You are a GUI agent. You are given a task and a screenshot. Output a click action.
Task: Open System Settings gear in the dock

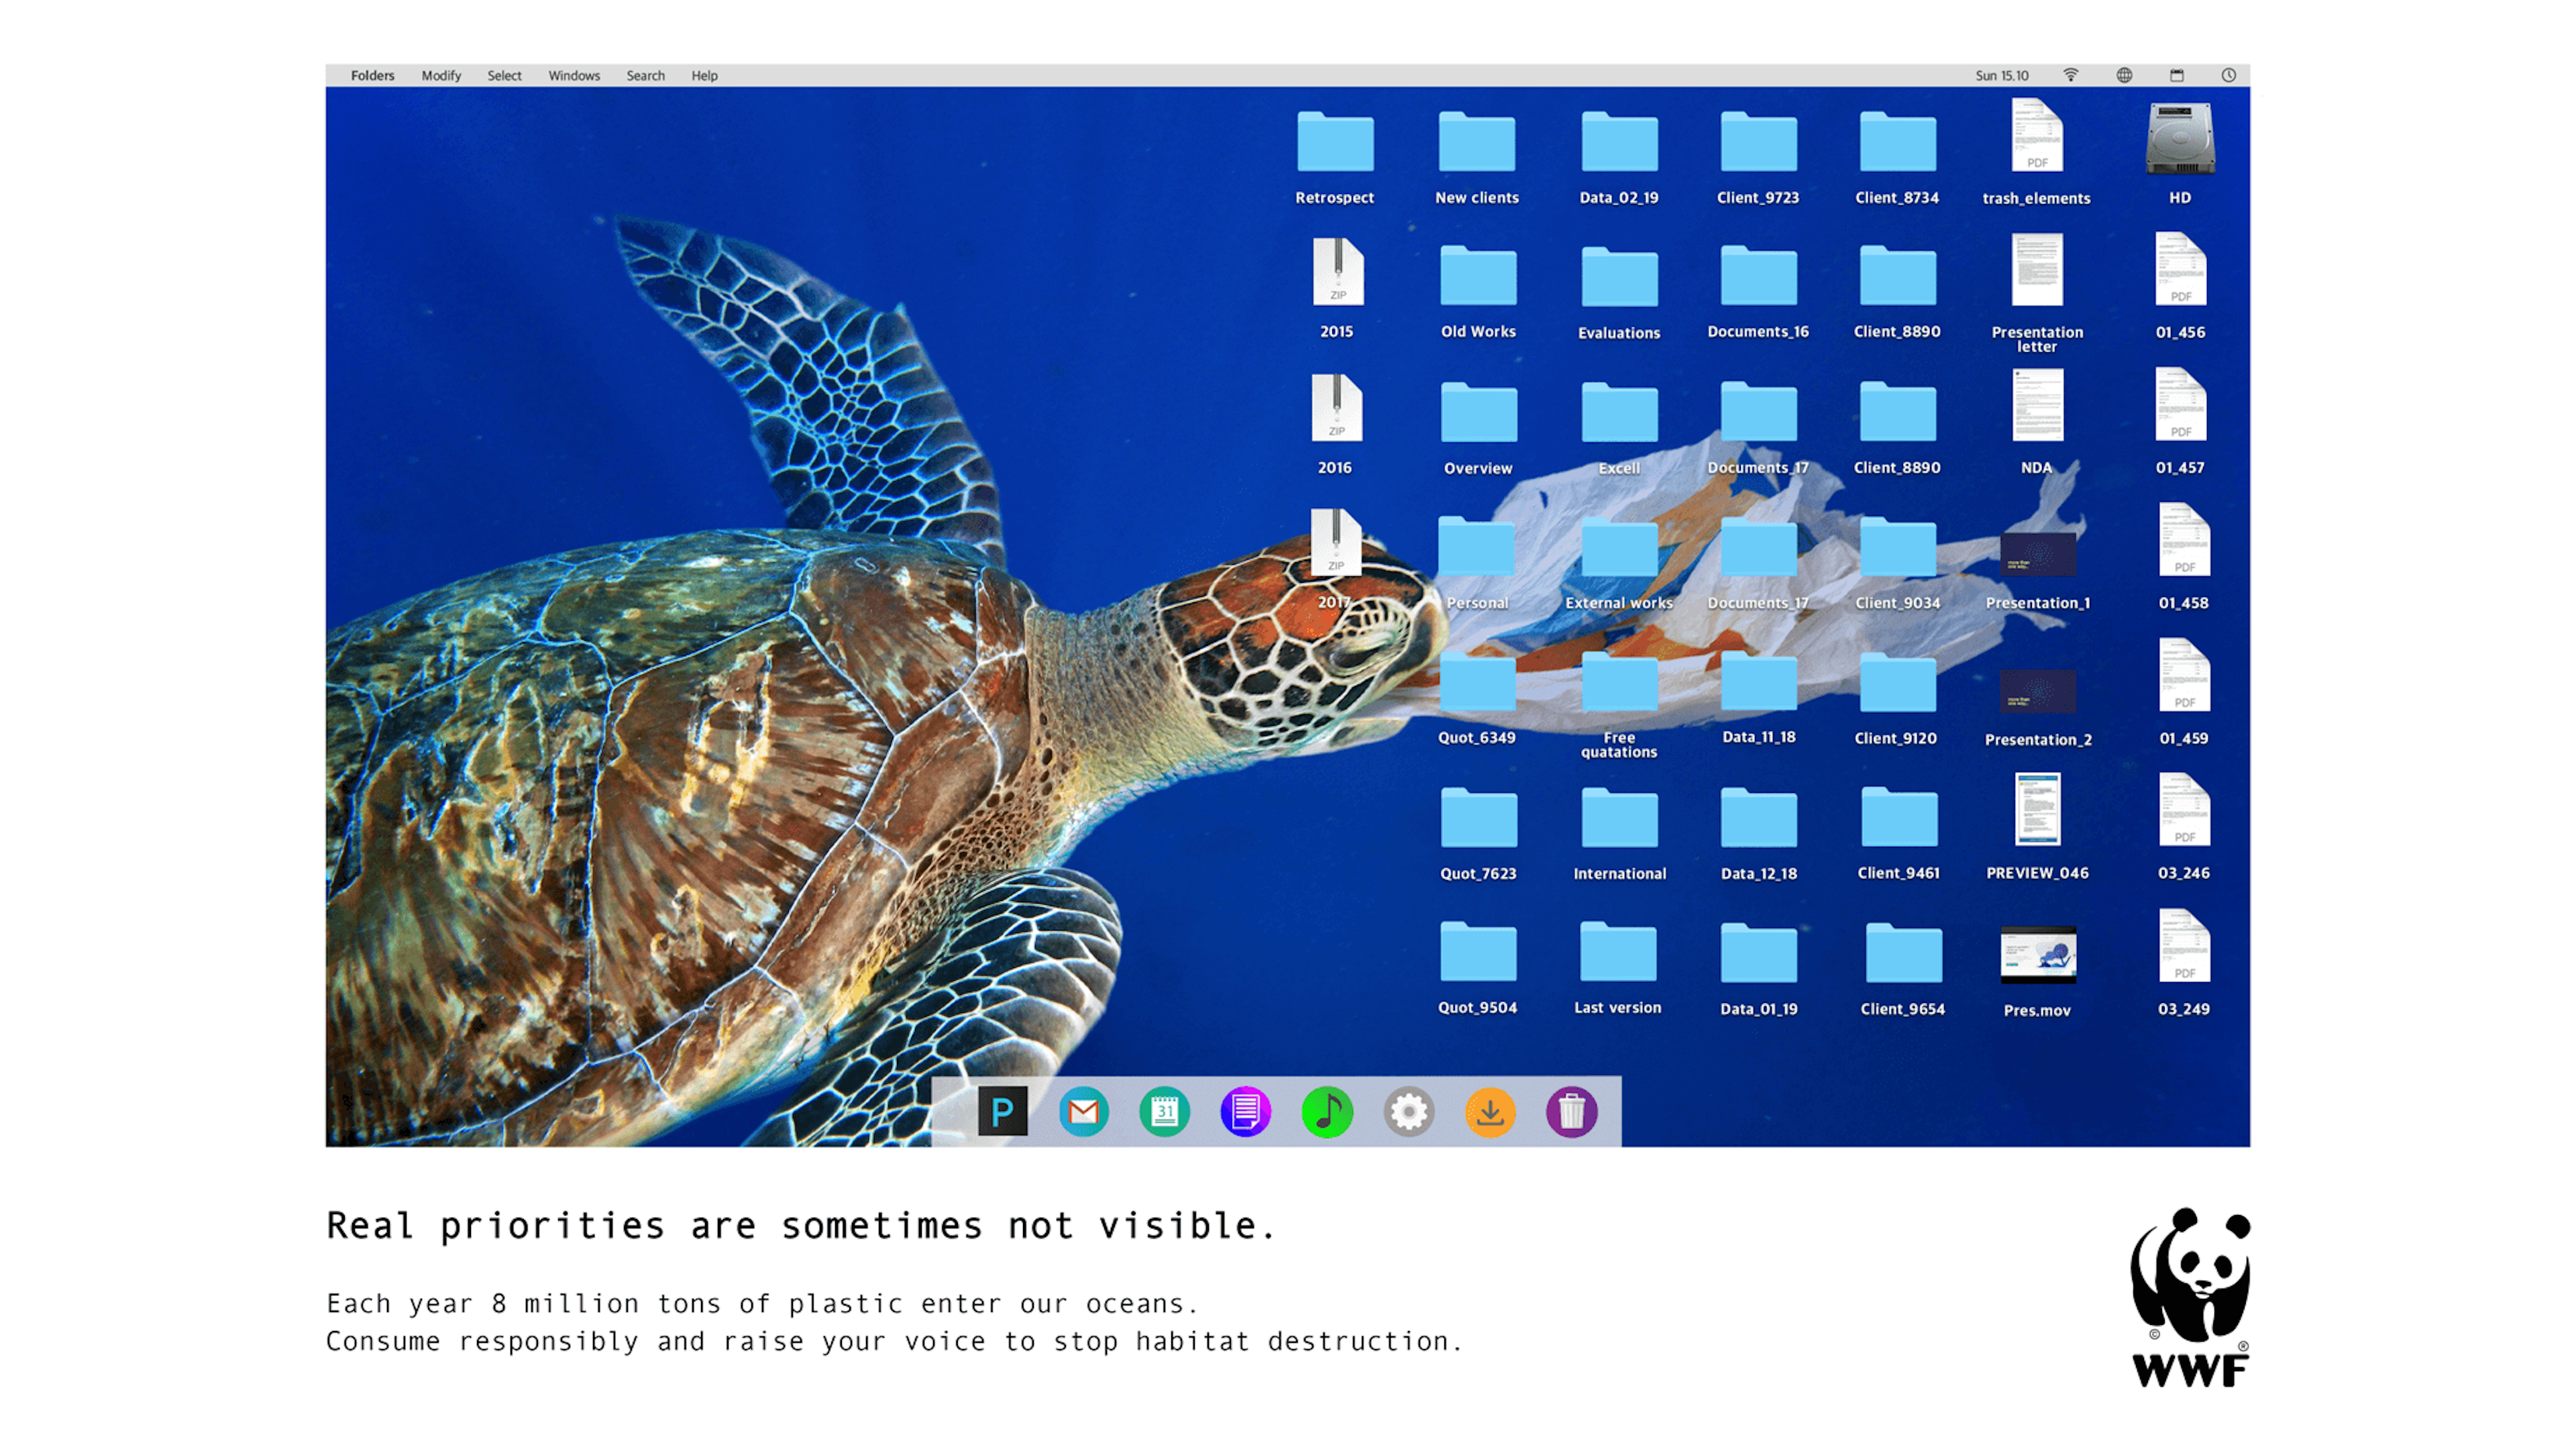click(1409, 1111)
